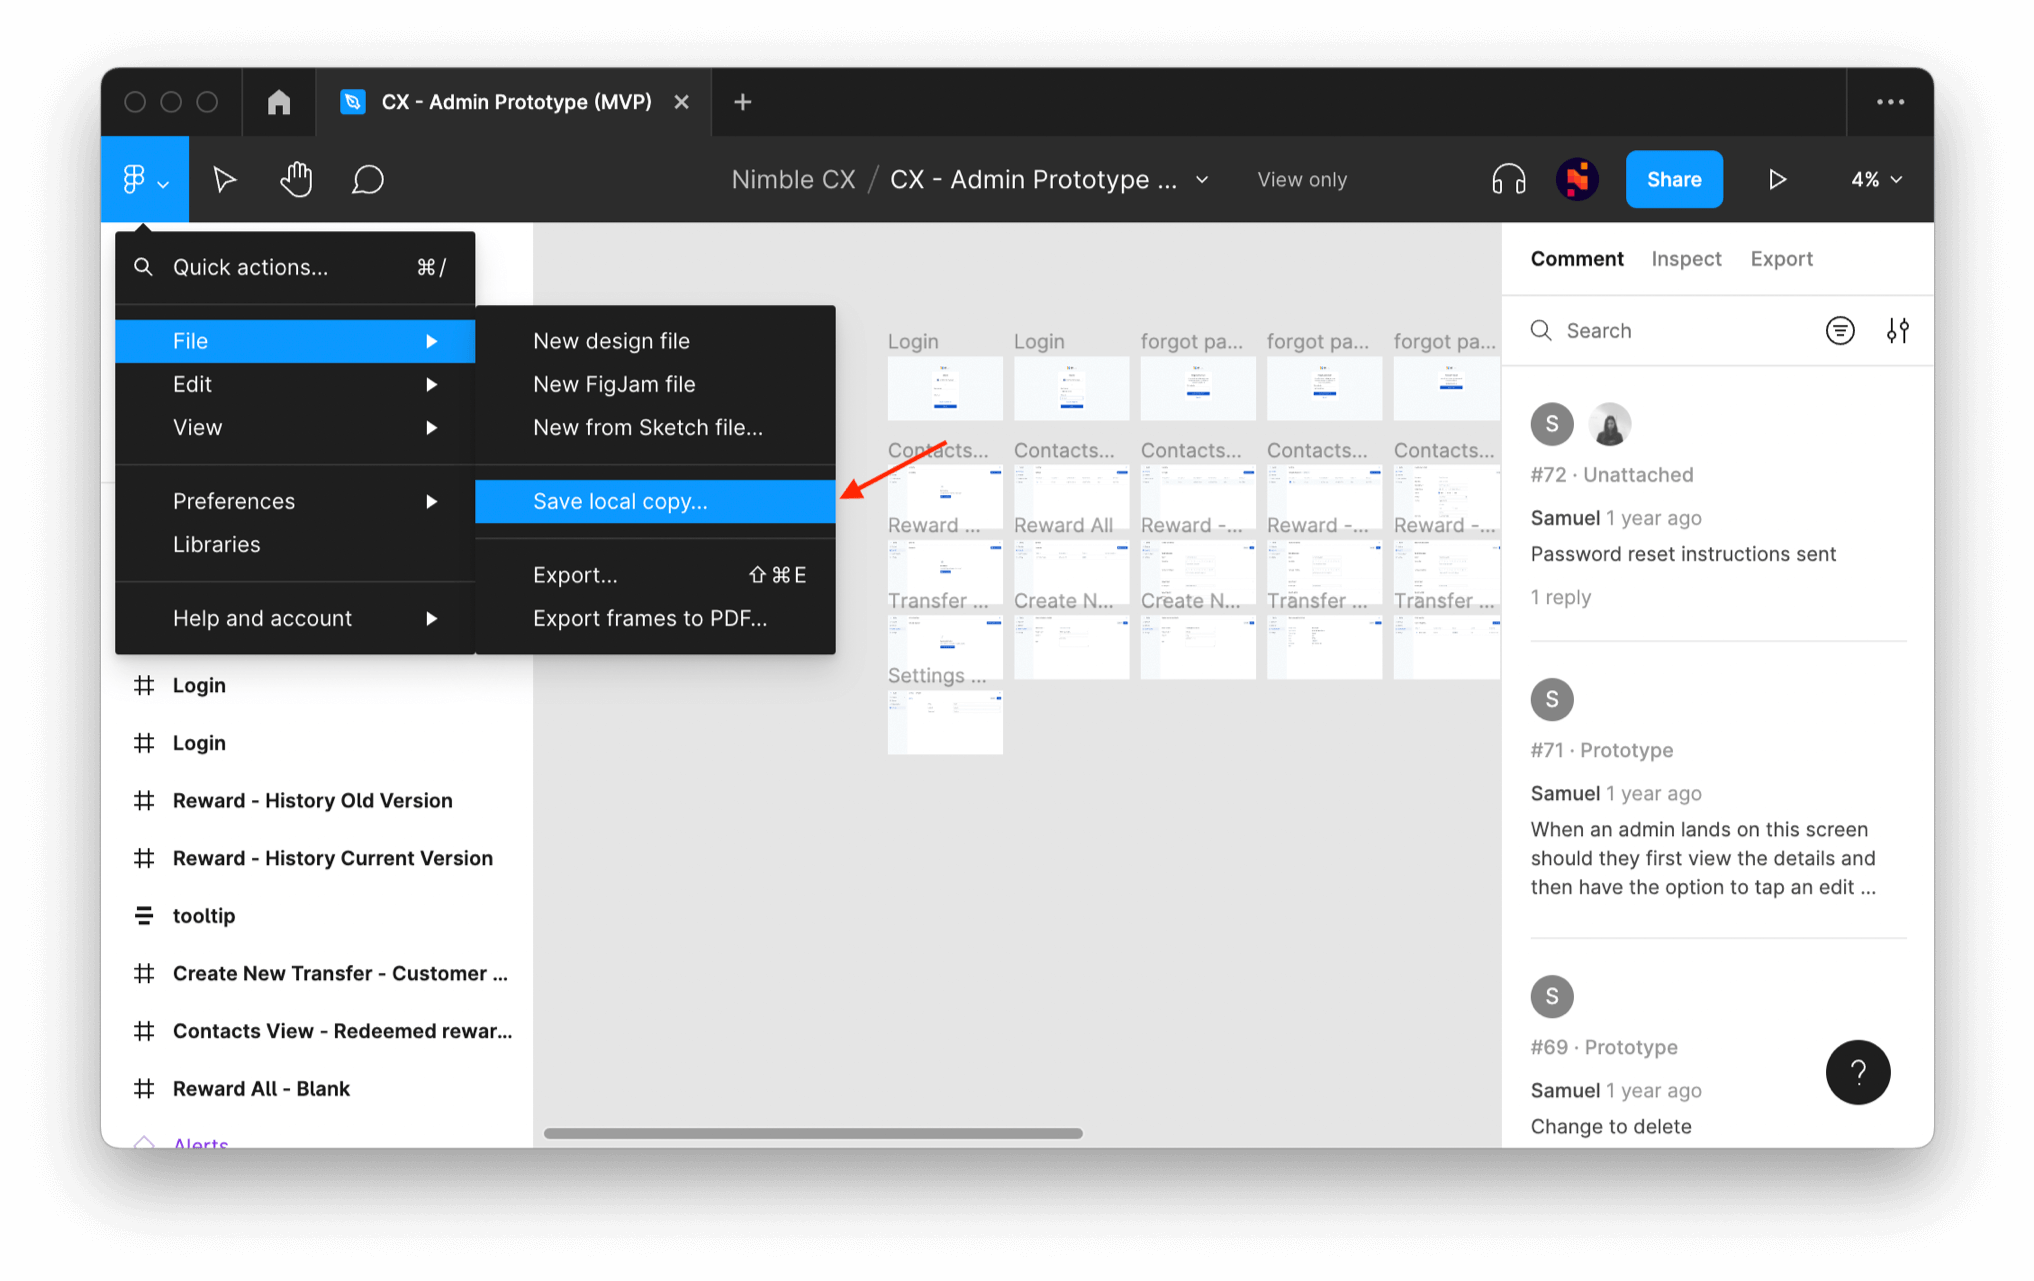Switch to the Inspect tab
This screenshot has width=2034, height=1281.
[1686, 259]
